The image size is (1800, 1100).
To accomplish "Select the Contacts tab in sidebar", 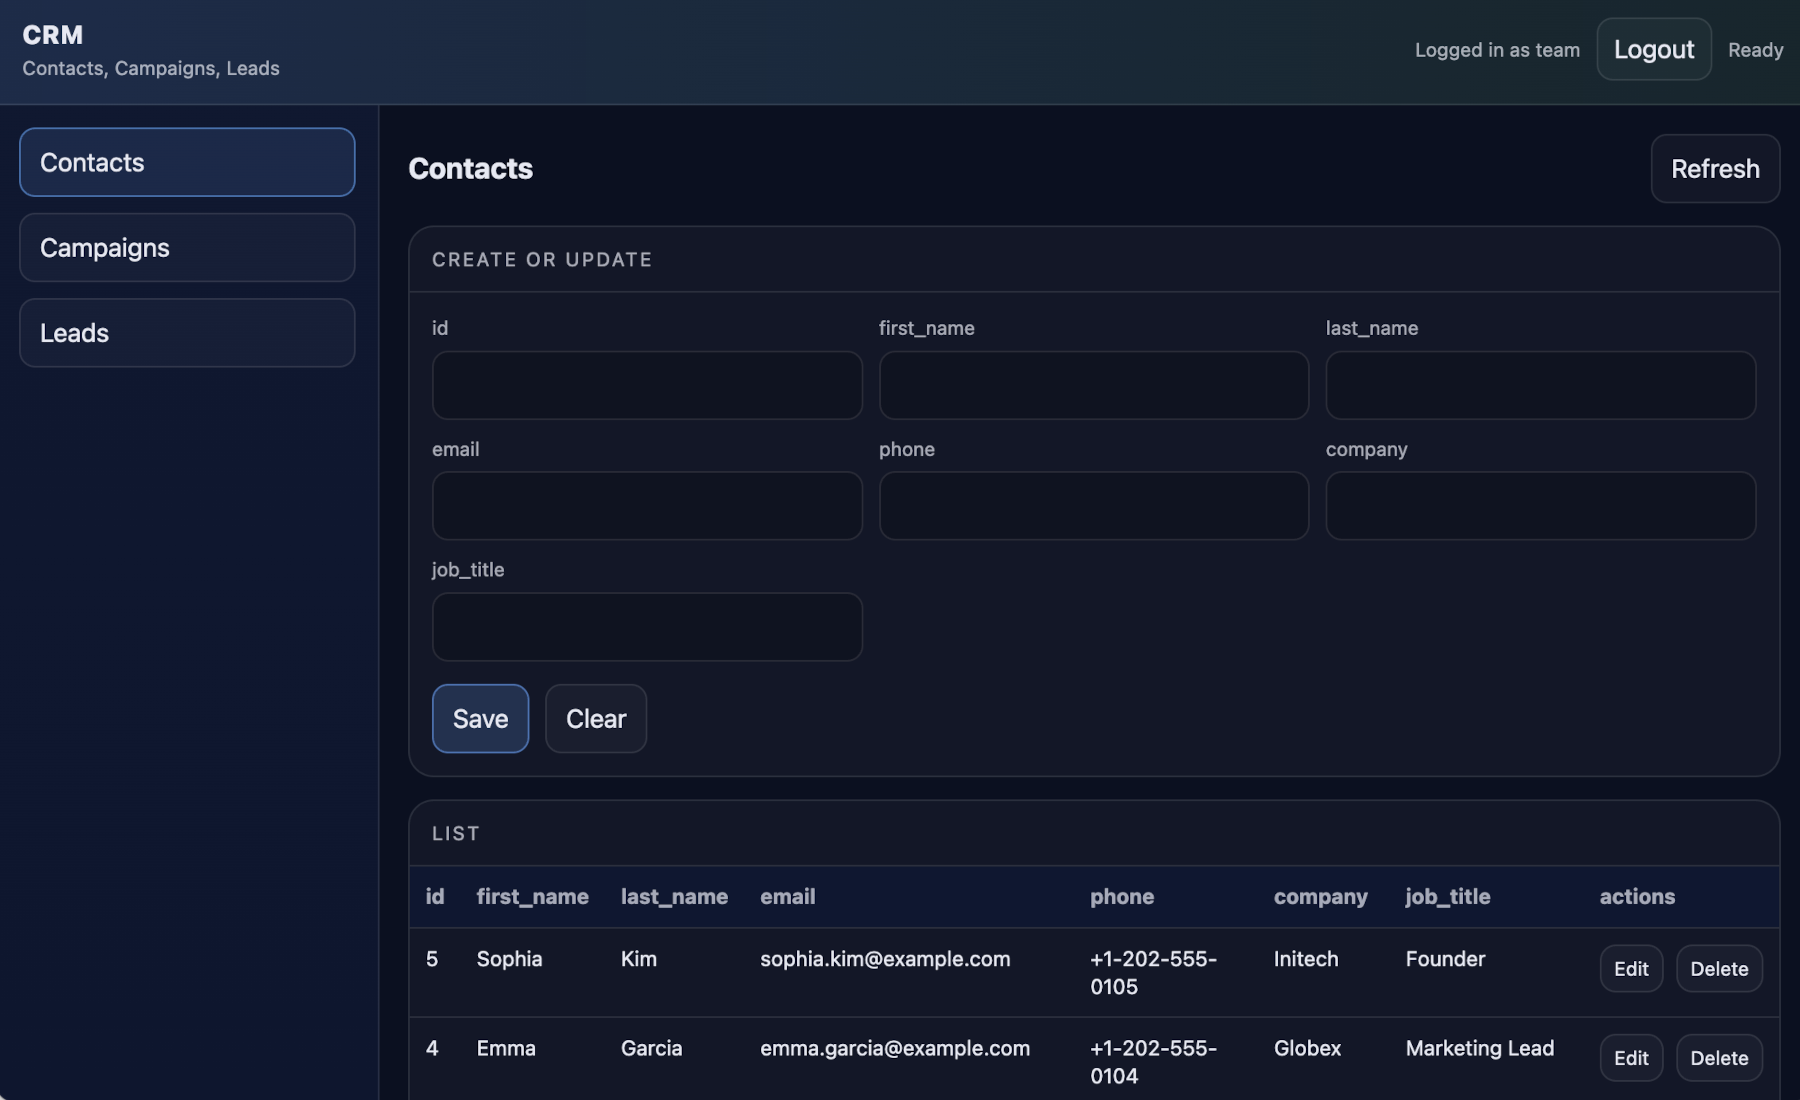I will coord(186,162).
